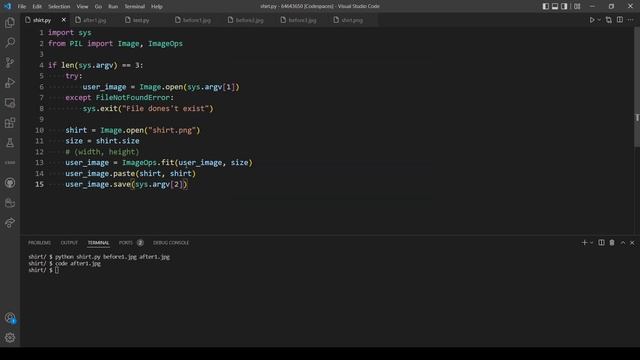This screenshot has height=360, width=640.
Task: Switch to the shirt.png tab
Action: click(x=352, y=20)
